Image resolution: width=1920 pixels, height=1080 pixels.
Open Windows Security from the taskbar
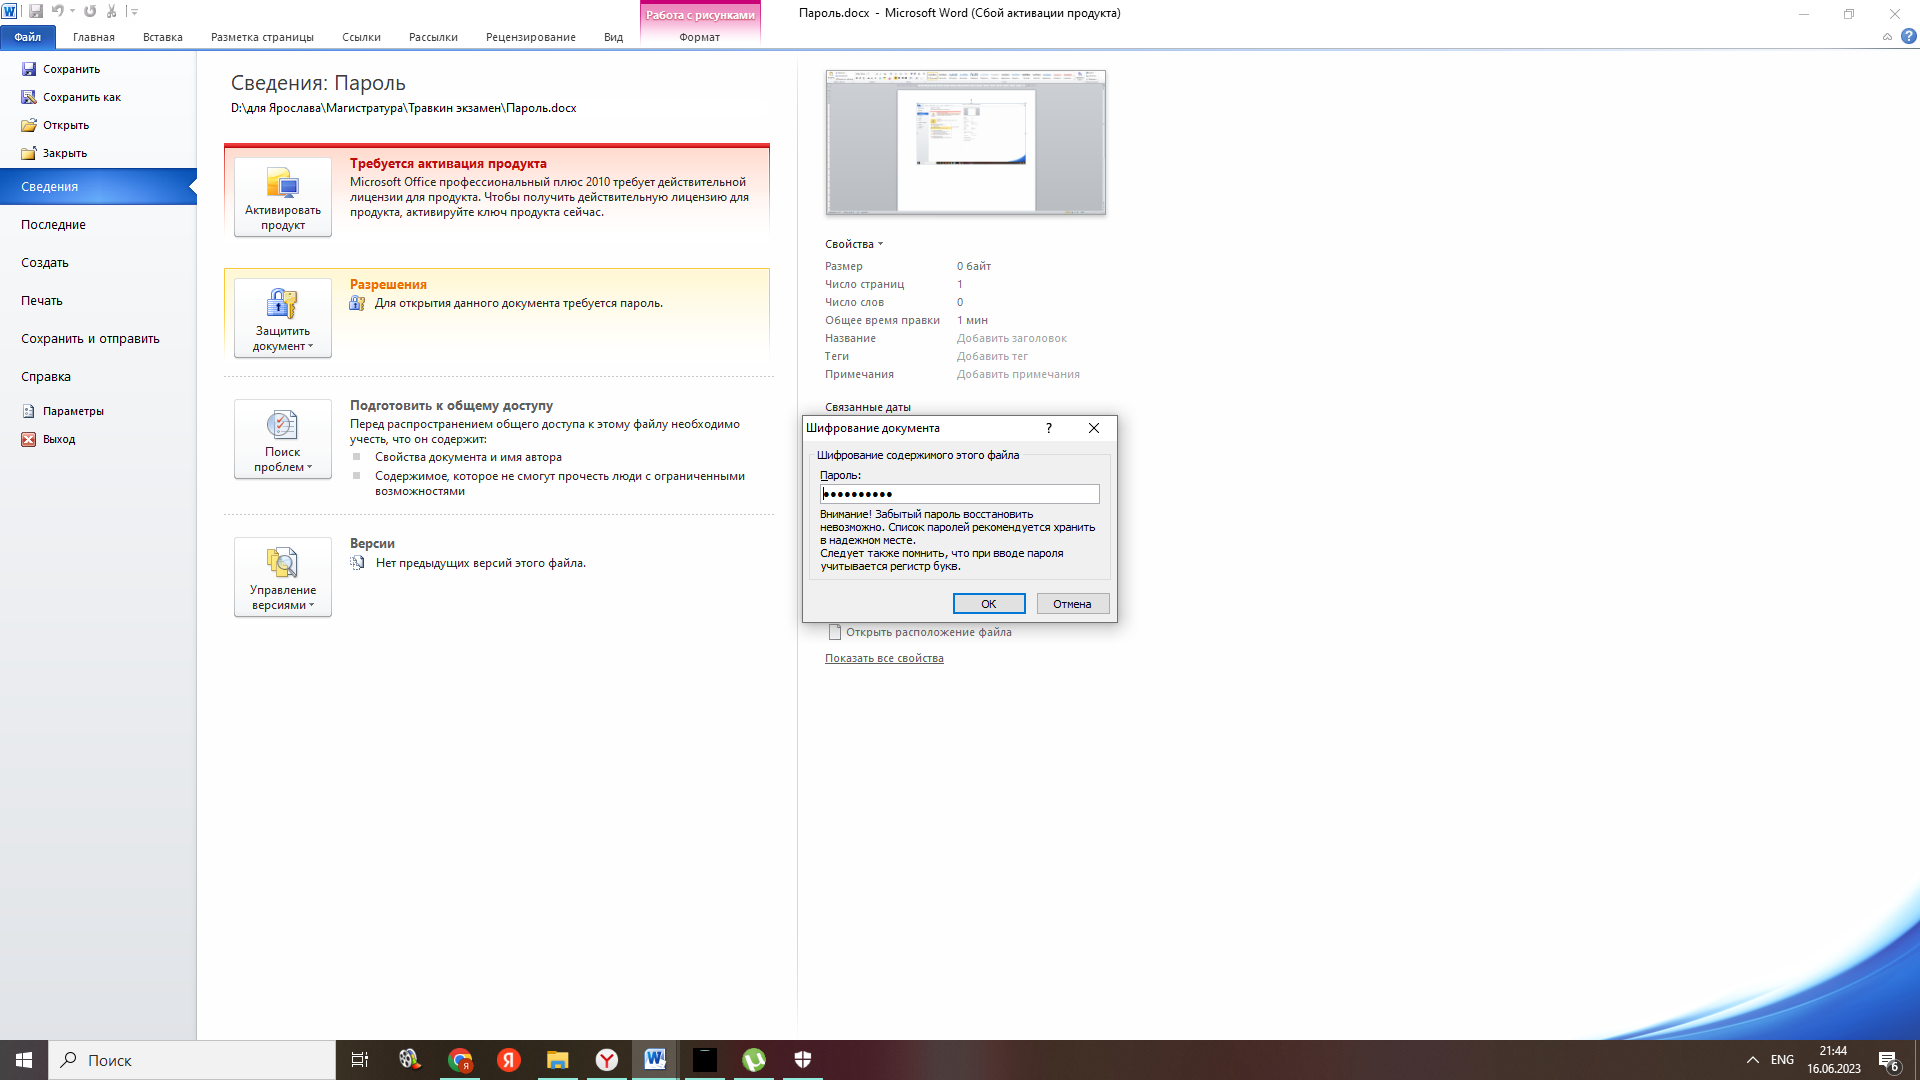coord(803,1060)
